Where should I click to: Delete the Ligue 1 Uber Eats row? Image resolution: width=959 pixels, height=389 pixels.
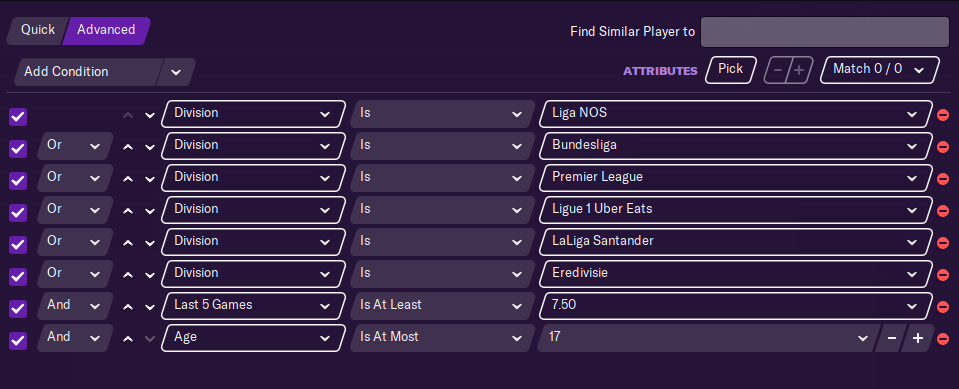pos(942,210)
